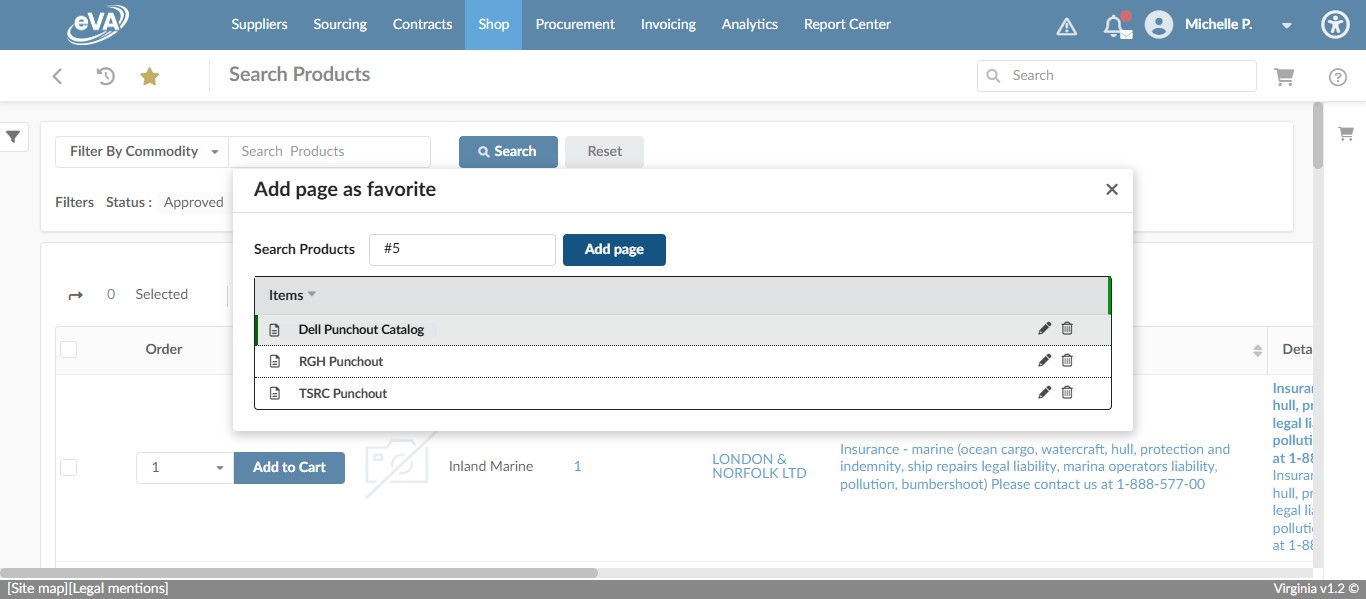Viewport: 1366px width, 599px height.
Task: Open the history clock icon
Action: point(105,76)
